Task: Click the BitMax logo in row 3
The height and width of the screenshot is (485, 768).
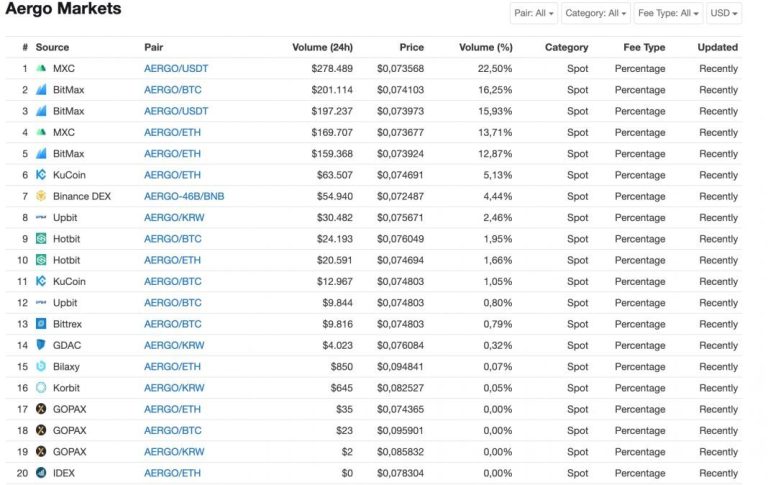Action: point(41,111)
